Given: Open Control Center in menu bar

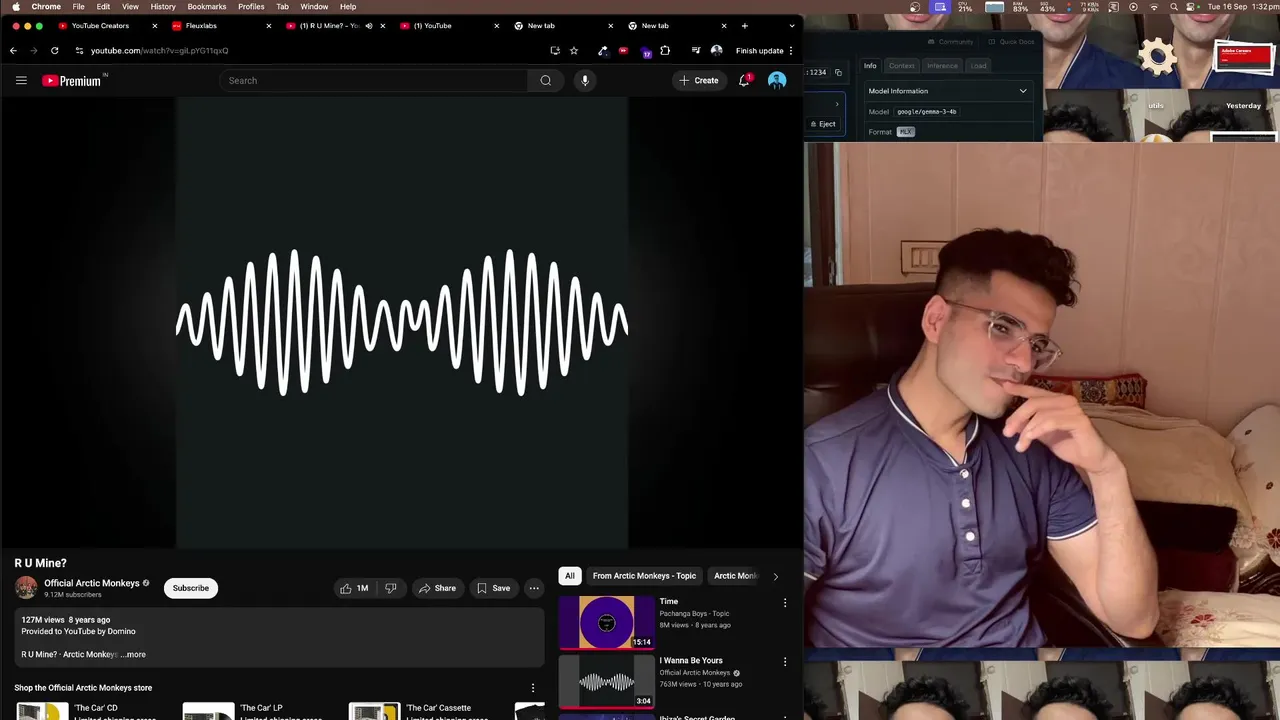Looking at the screenshot, I should pyautogui.click(x=1191, y=6).
